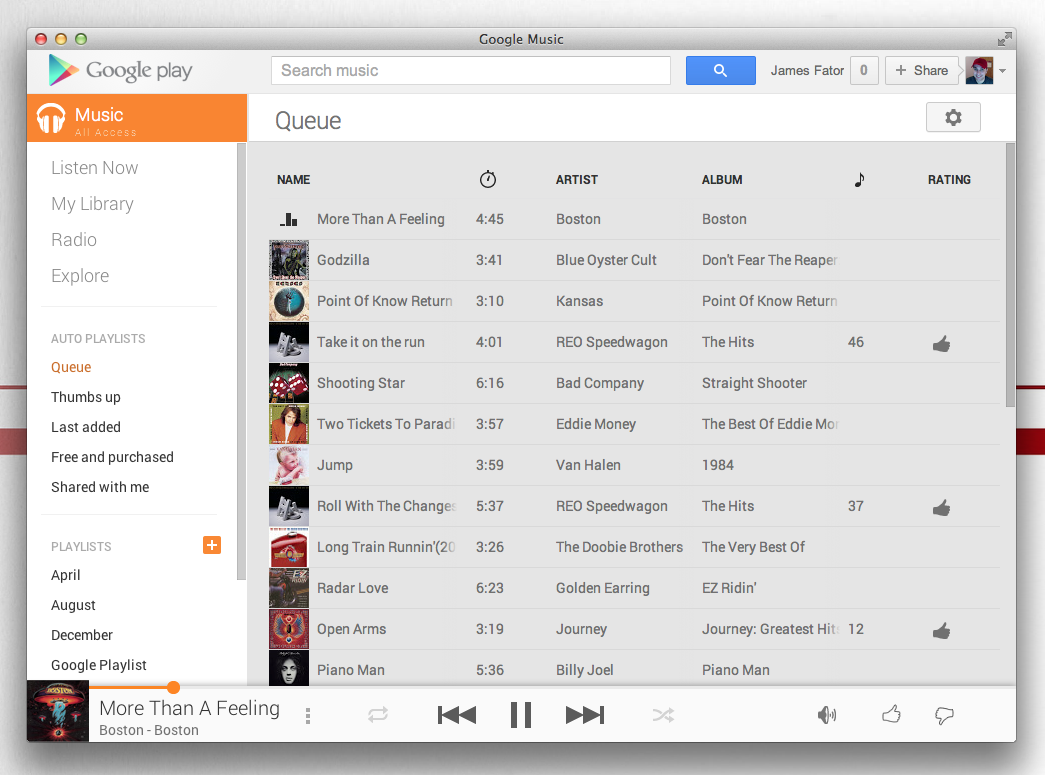This screenshot has height=775, width=1045.
Task: Add a new playlist with plus icon
Action: (x=212, y=545)
